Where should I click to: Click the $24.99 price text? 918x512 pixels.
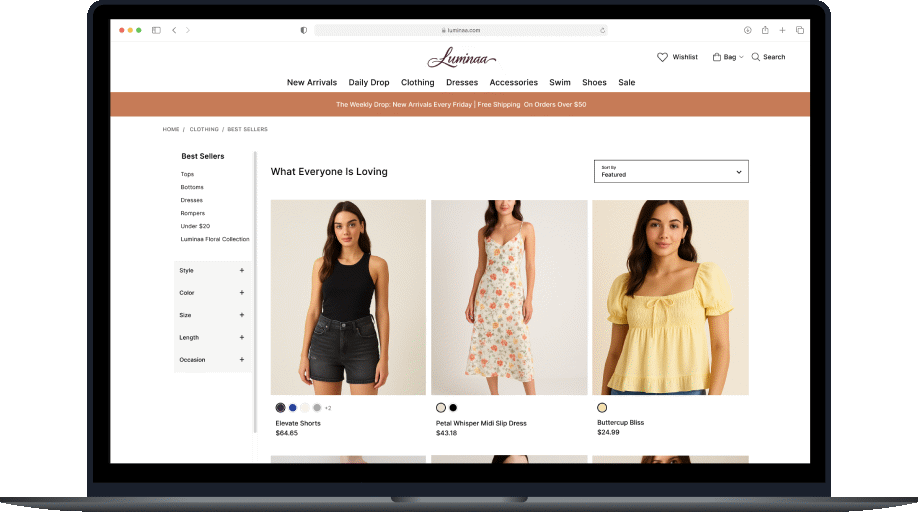pos(608,432)
